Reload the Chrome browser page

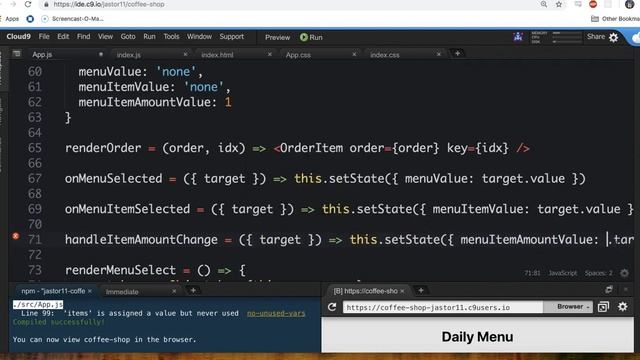[x=28, y=4]
